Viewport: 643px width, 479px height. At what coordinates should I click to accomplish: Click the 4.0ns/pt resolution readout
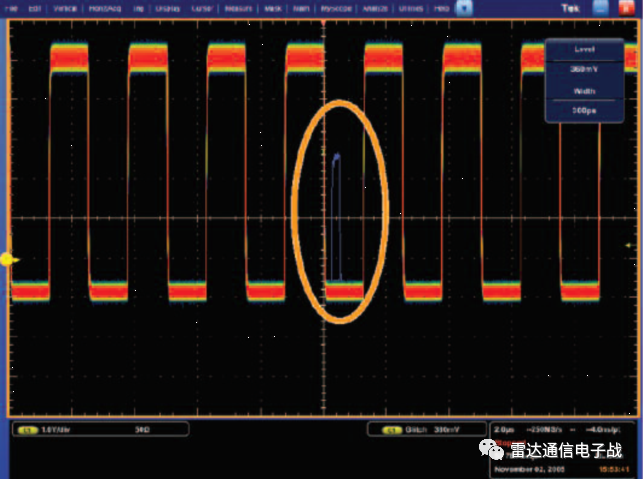click(x=603, y=430)
